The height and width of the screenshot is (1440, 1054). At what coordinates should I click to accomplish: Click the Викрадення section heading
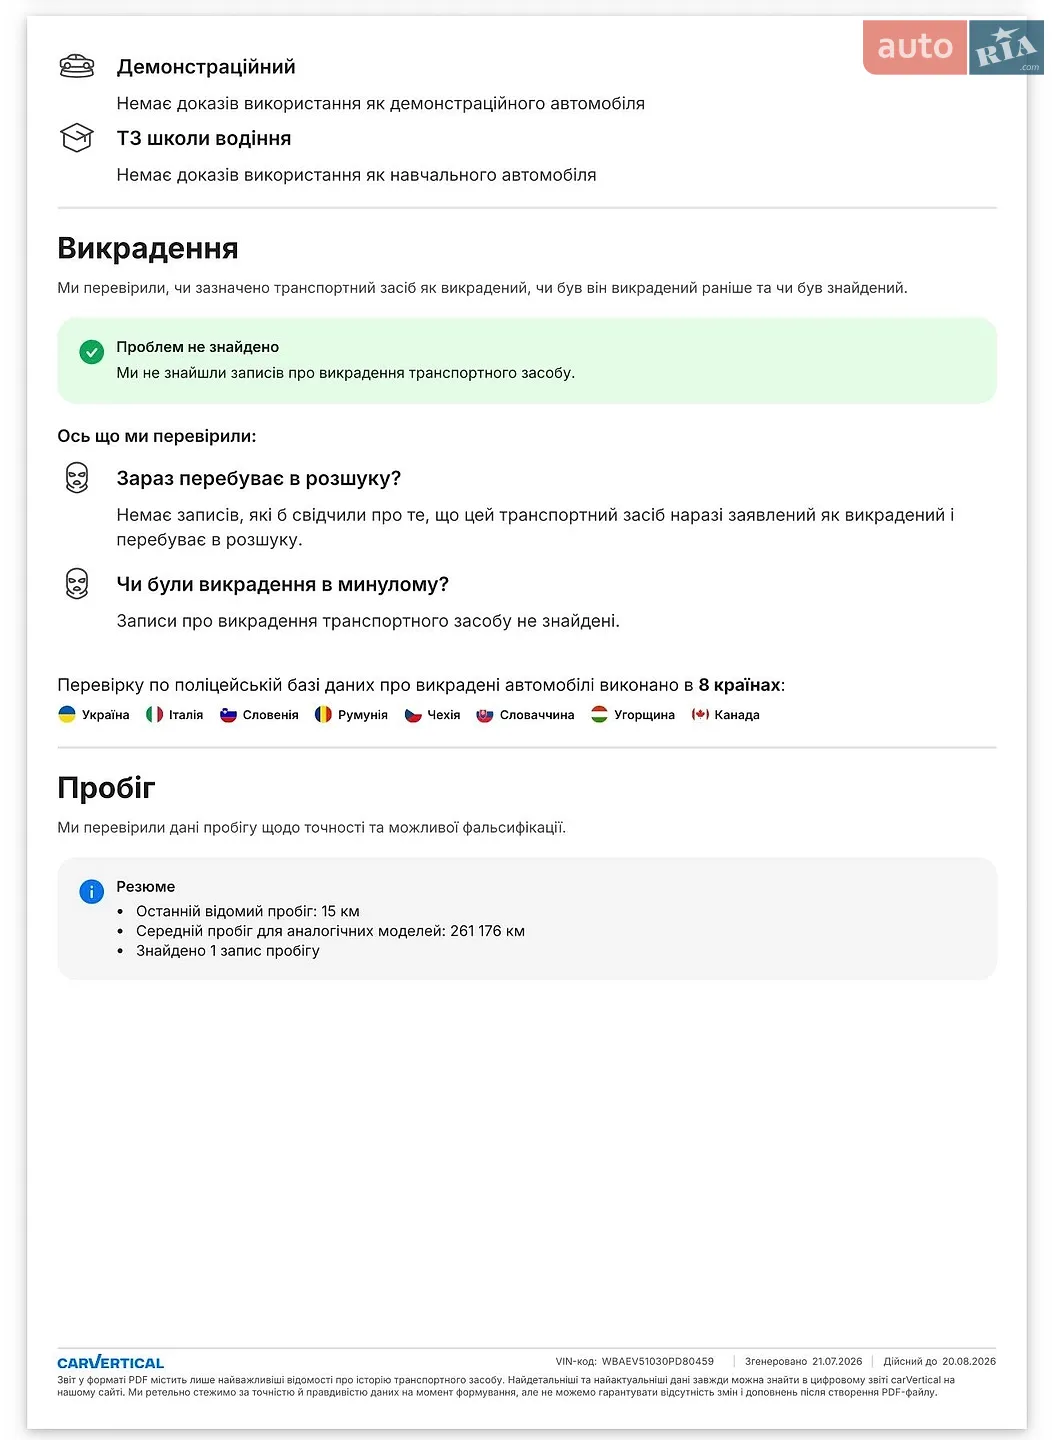(148, 248)
